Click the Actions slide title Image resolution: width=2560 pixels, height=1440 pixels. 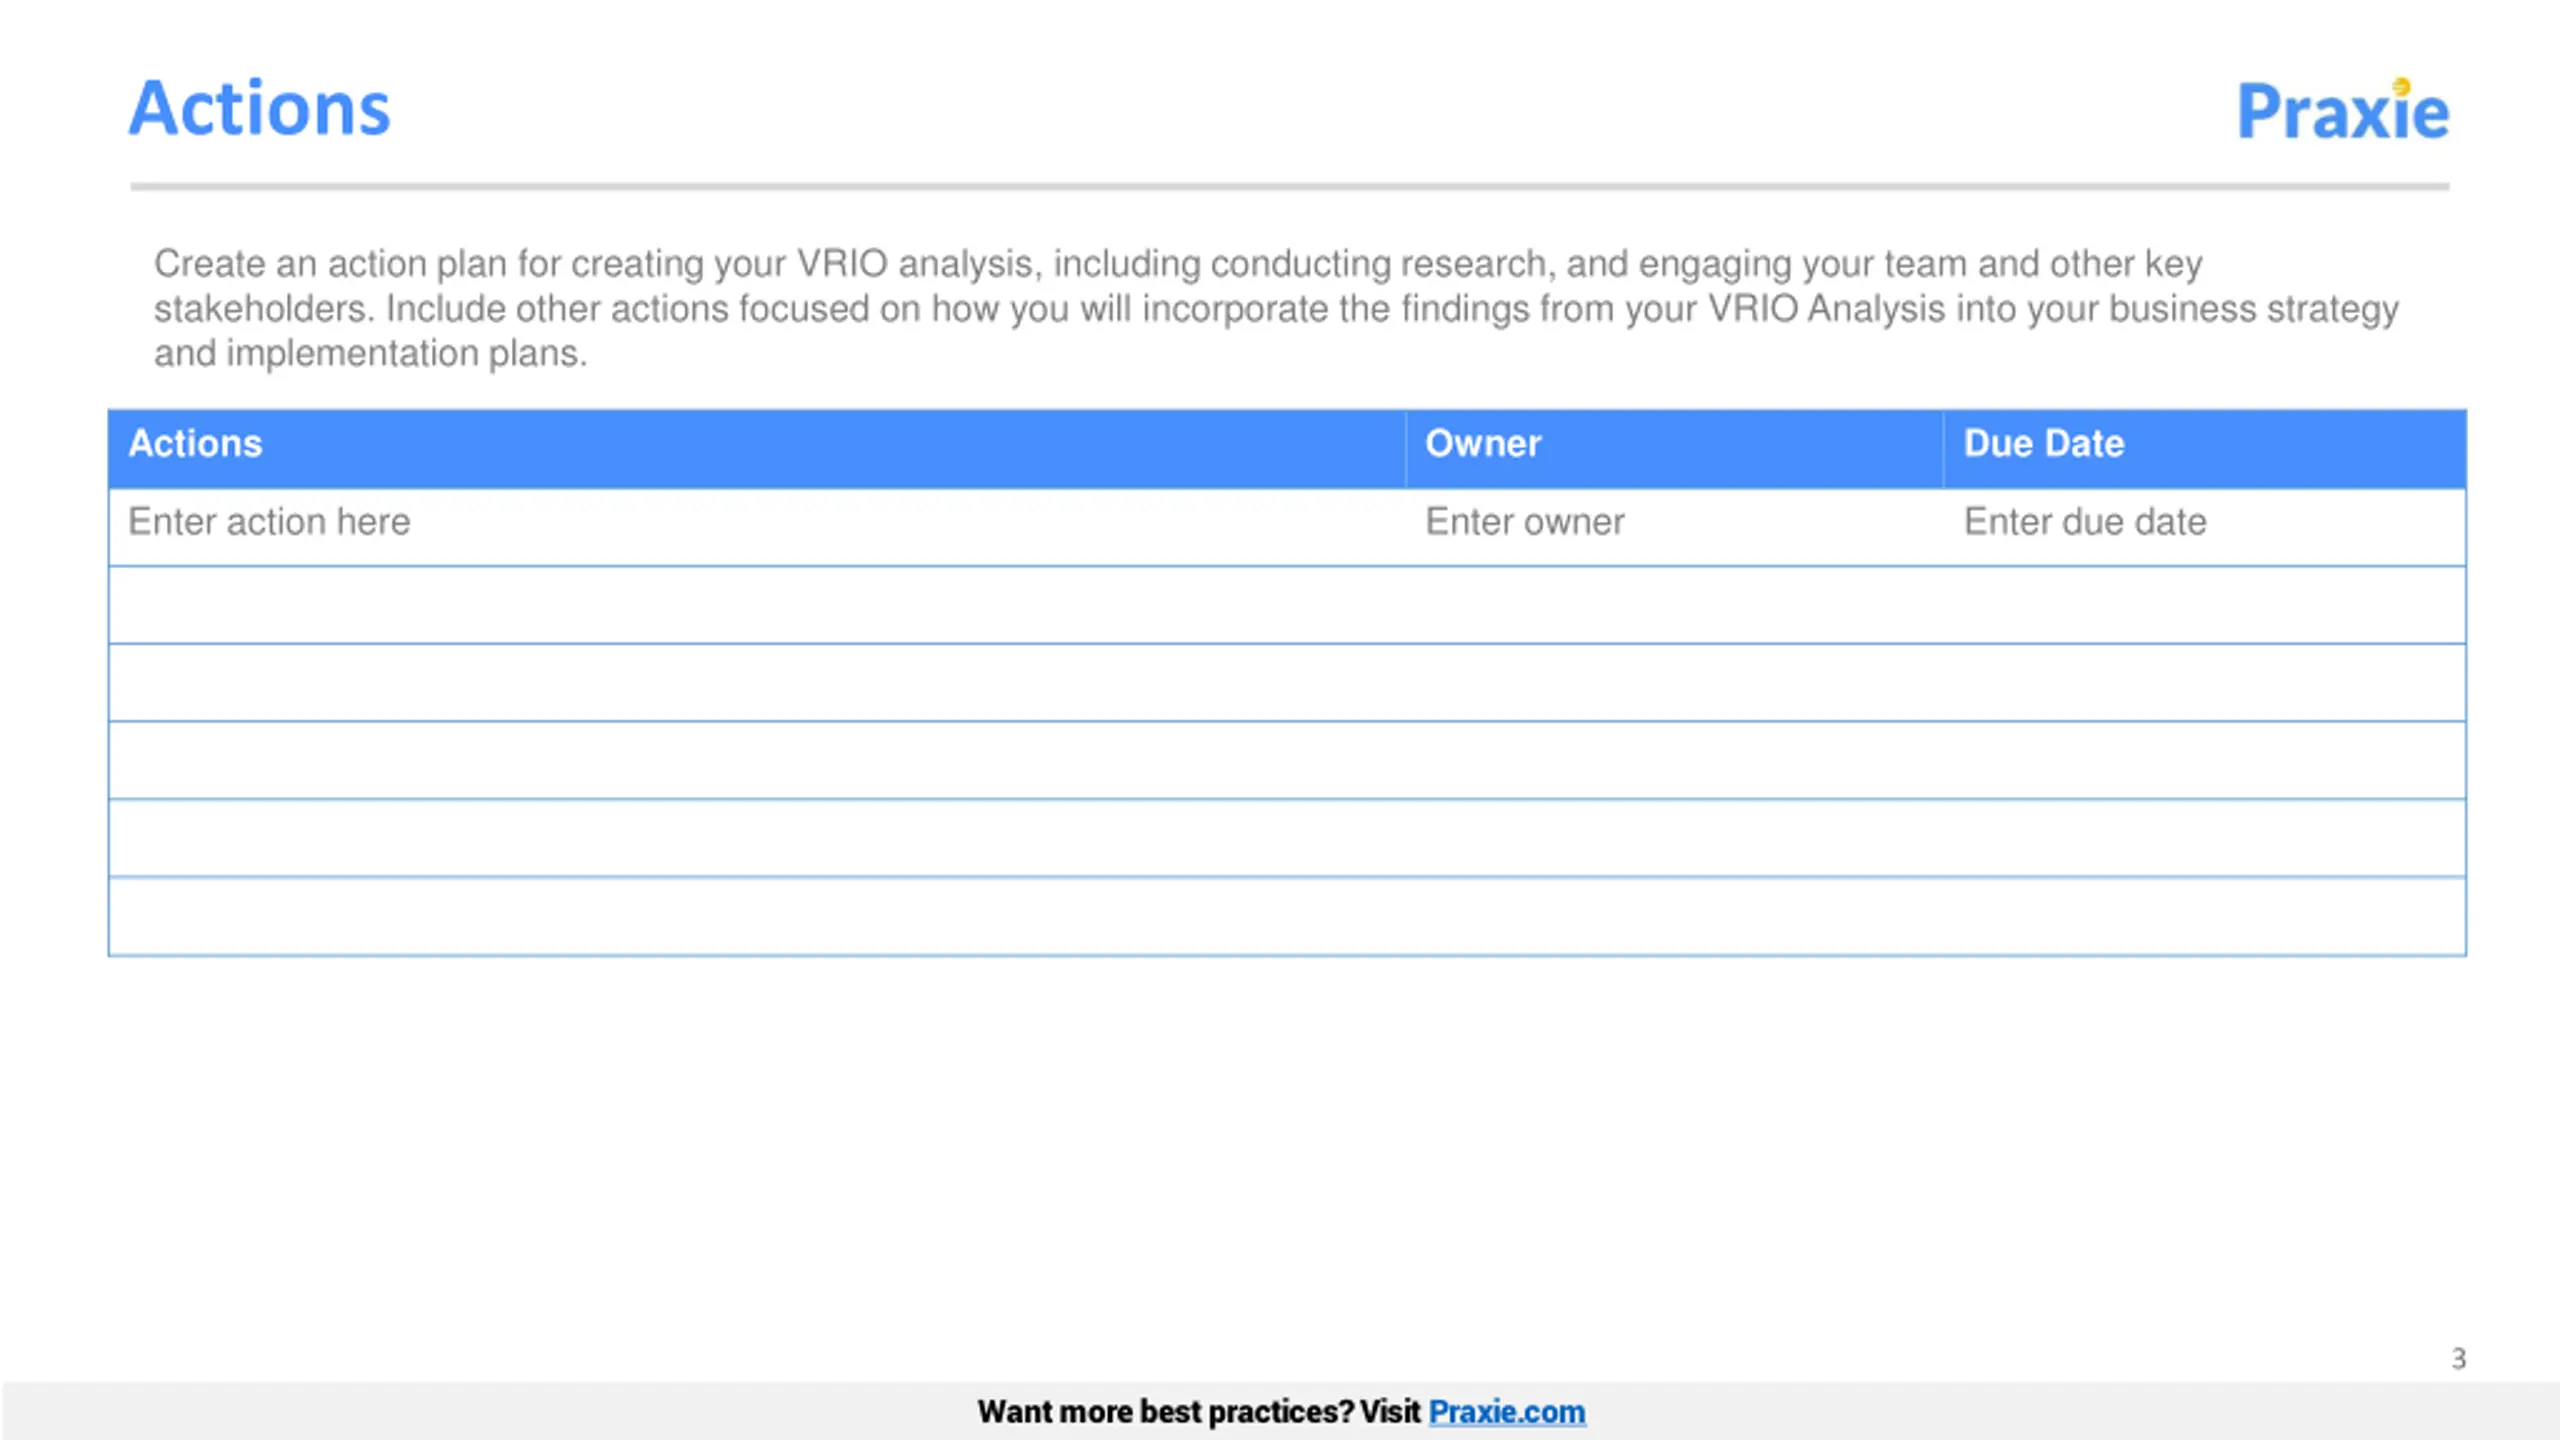[x=260, y=108]
